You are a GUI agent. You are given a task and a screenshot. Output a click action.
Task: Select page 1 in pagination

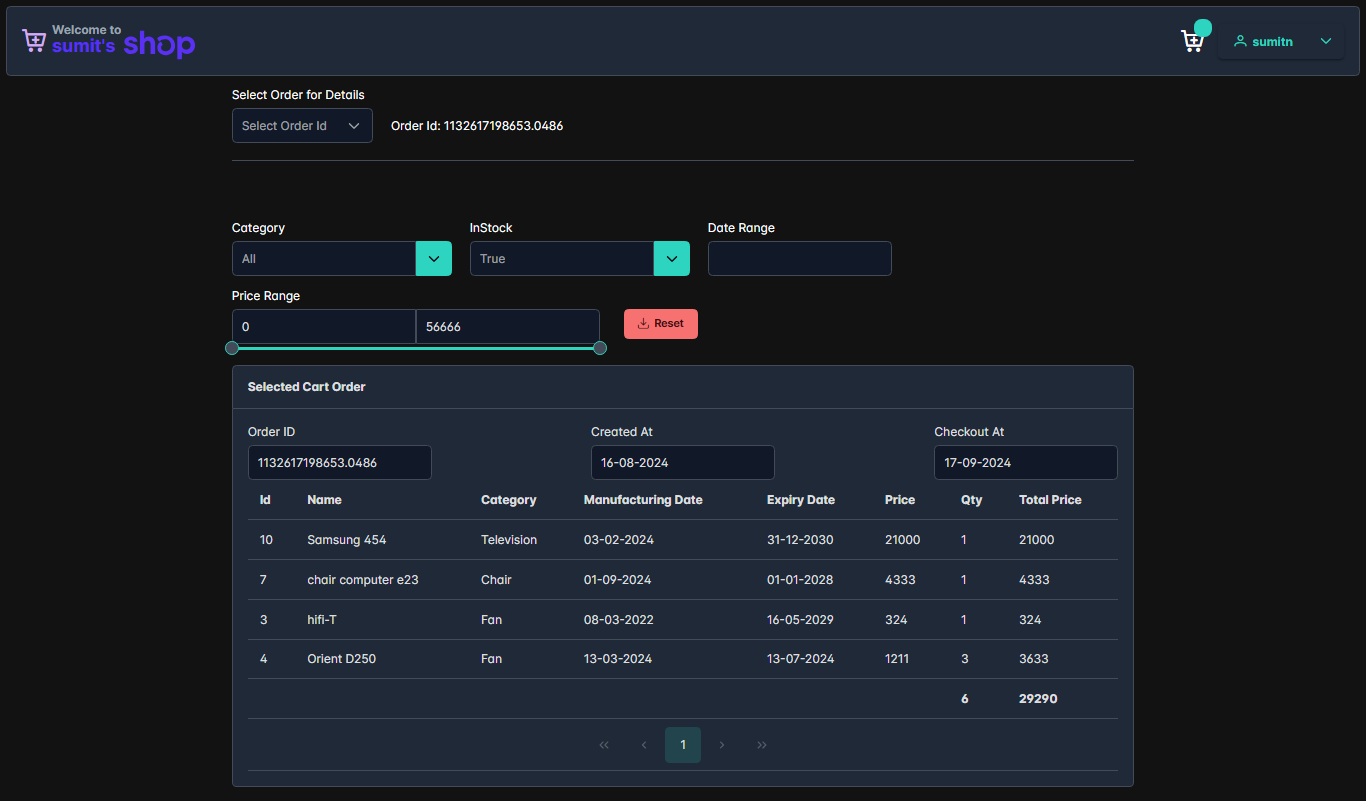[x=683, y=745]
